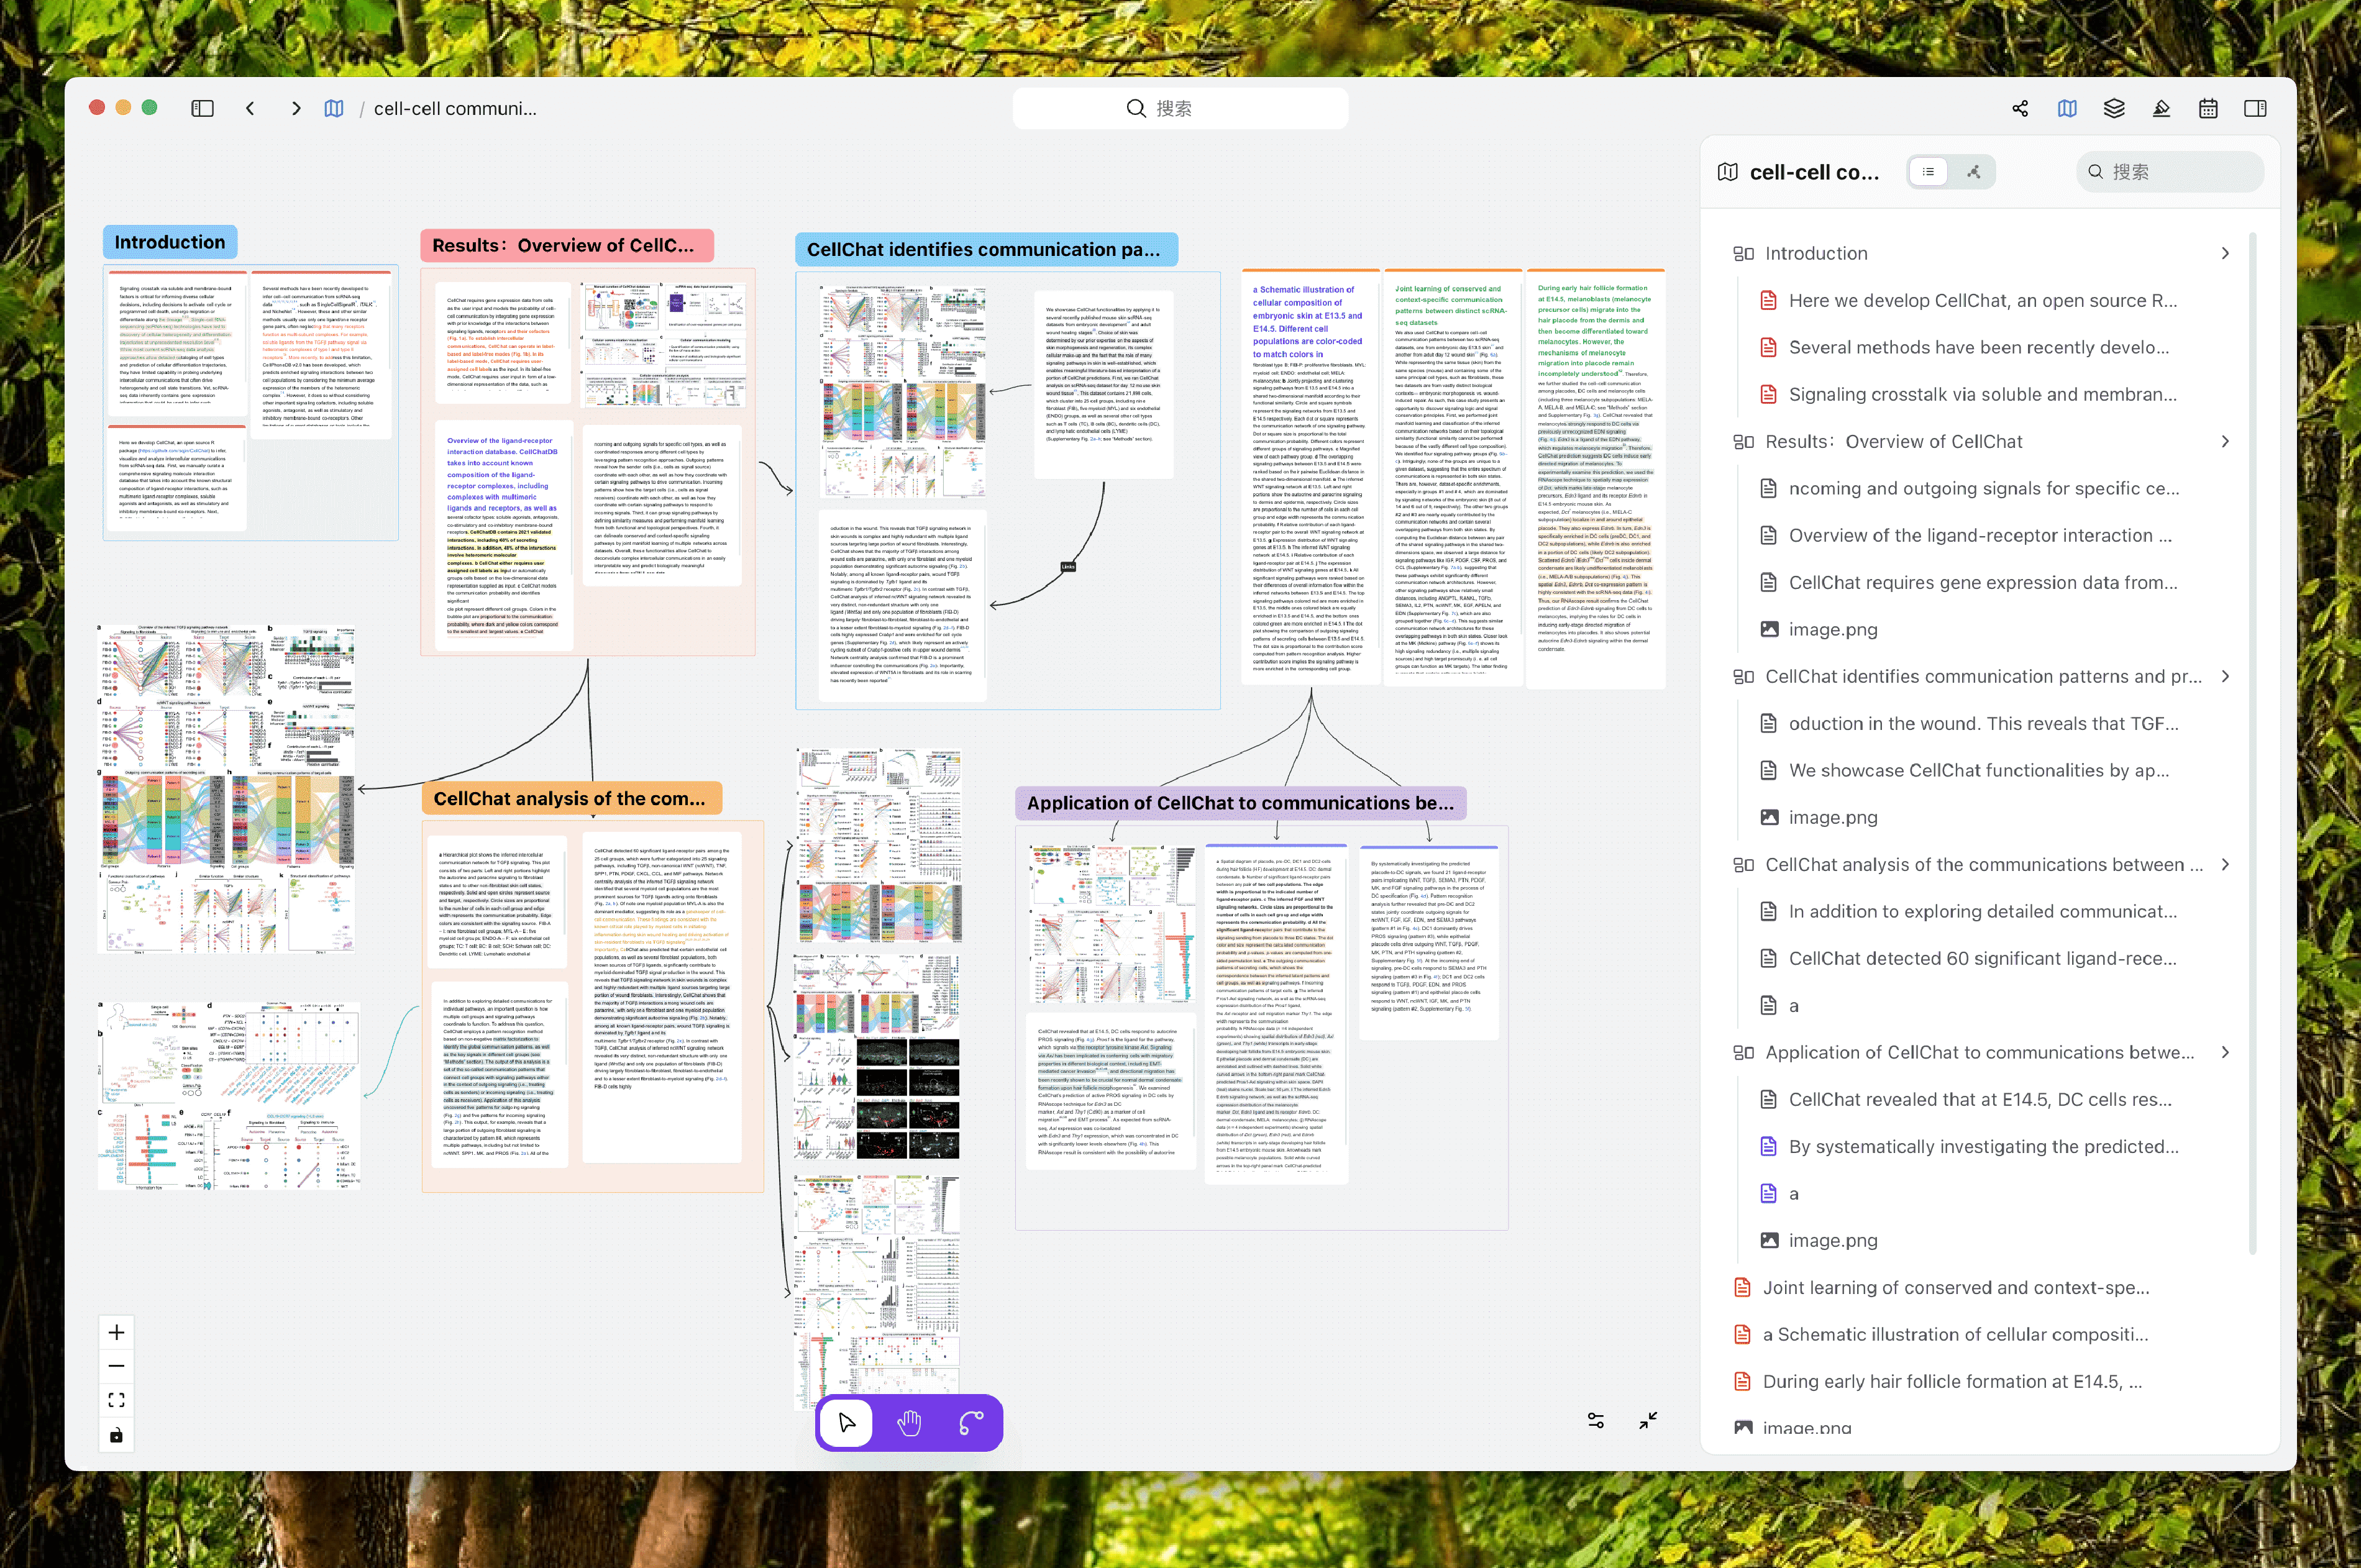Image resolution: width=2361 pixels, height=1568 pixels.
Task: Click the fit-to-screen fullscreen button
Action: tap(116, 1400)
